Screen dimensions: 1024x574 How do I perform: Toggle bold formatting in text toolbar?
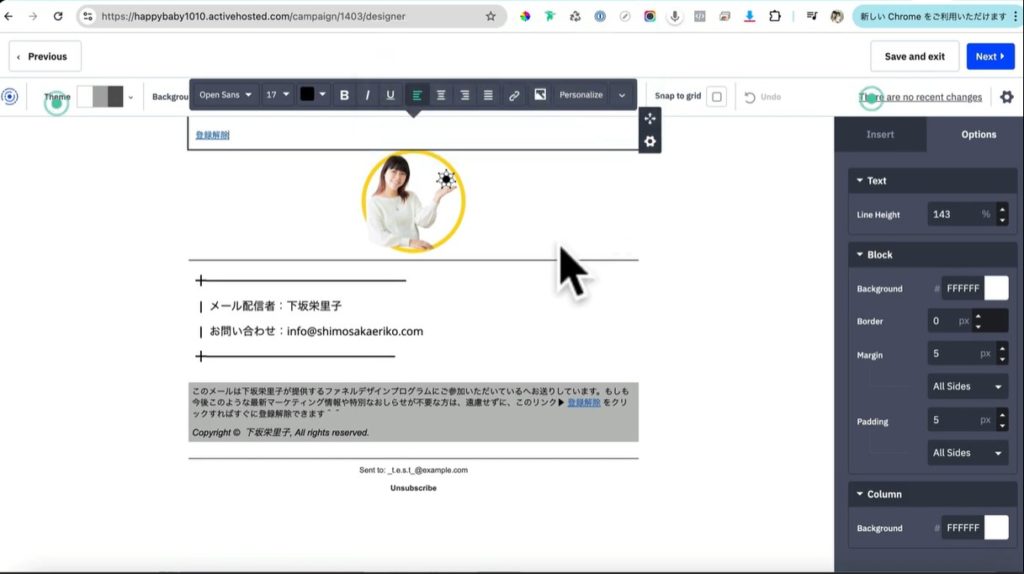coord(344,95)
